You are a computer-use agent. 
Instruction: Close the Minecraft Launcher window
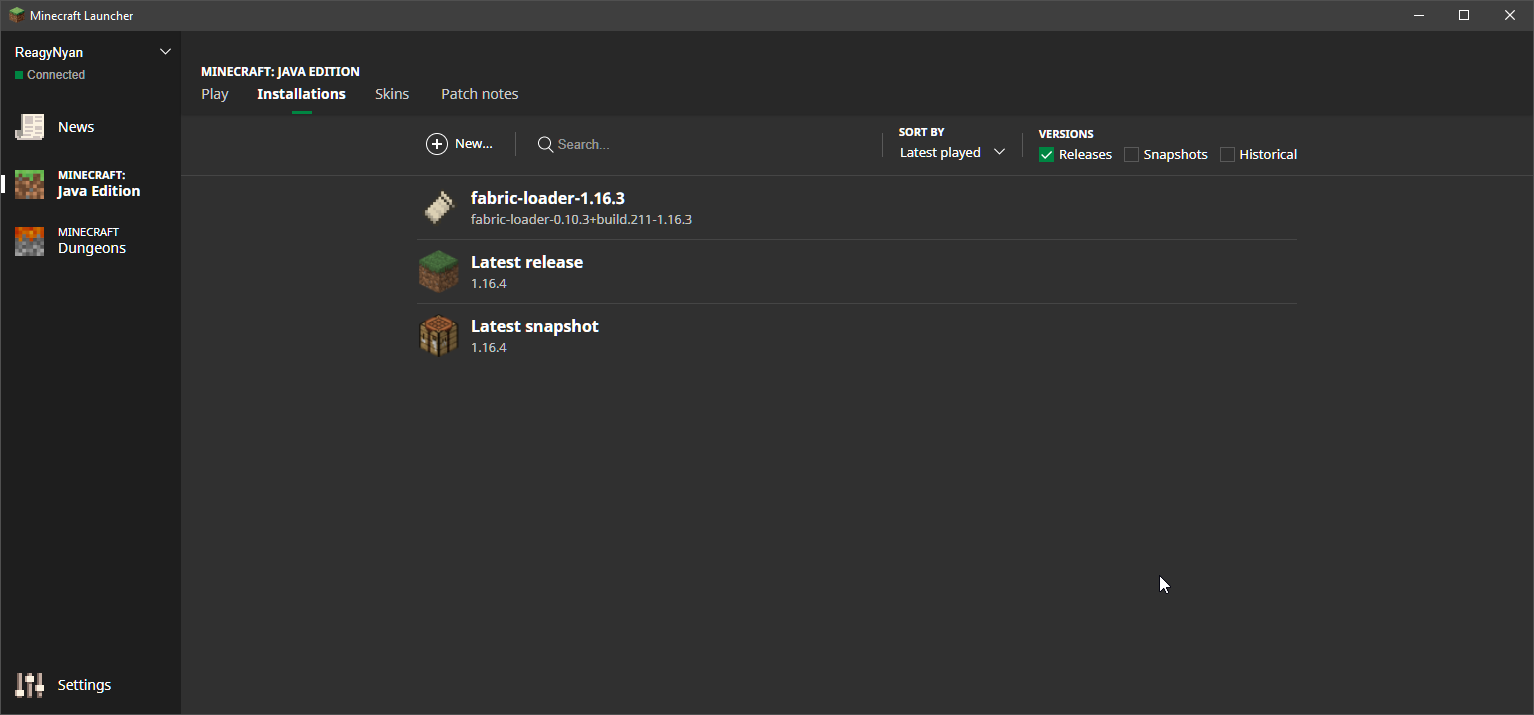pyautogui.click(x=1510, y=15)
